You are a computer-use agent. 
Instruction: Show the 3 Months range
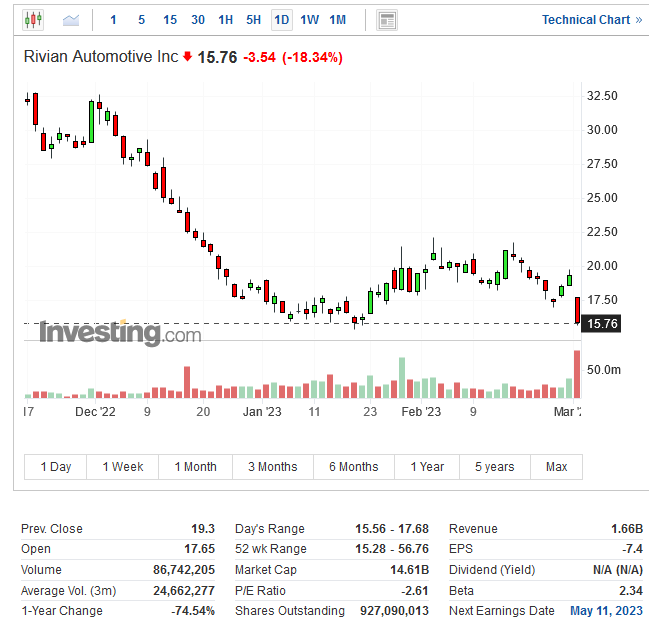[x=273, y=467]
